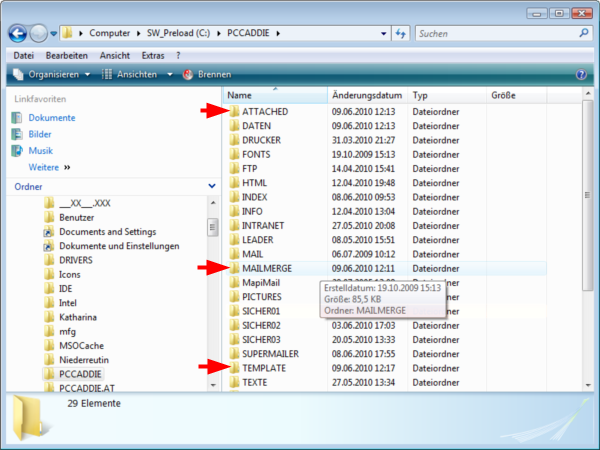Open the Musik favorite link

pos(41,151)
